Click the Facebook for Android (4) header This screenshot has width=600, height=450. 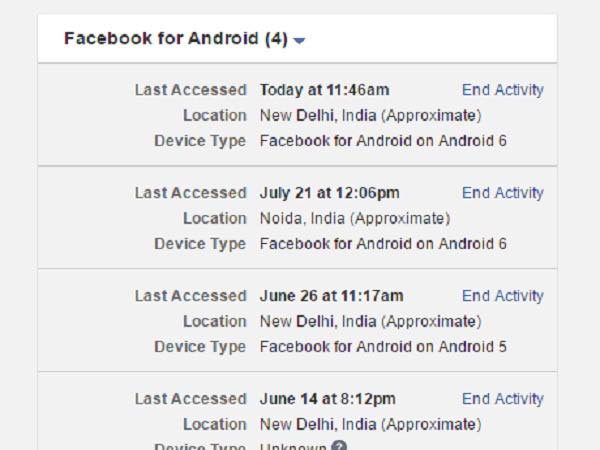[x=175, y=39]
